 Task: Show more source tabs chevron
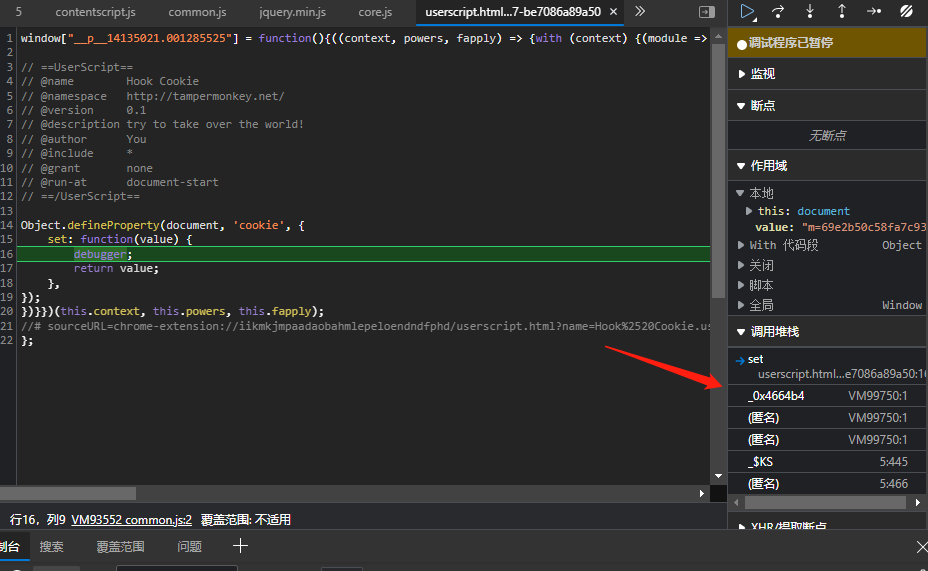640,11
